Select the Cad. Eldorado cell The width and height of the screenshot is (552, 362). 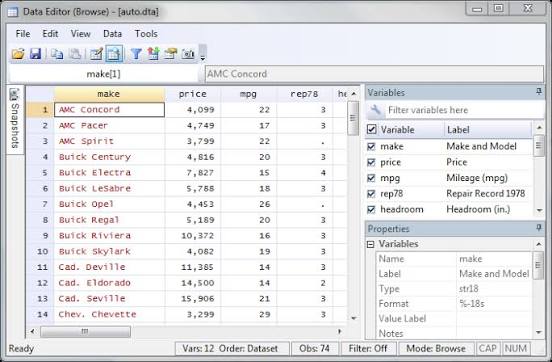tap(109, 283)
